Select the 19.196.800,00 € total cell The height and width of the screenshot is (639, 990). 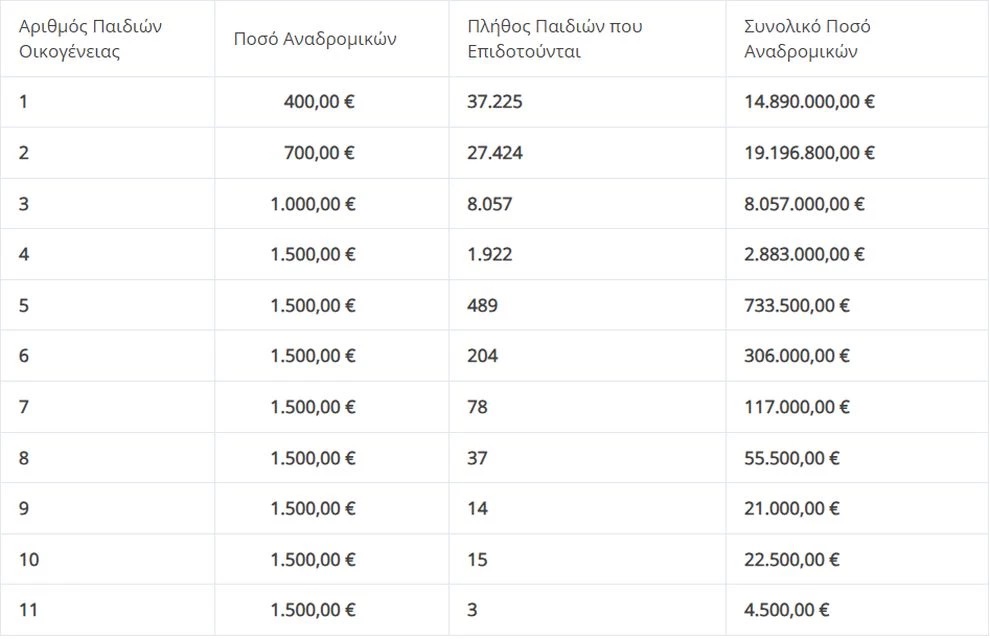[x=810, y=153]
